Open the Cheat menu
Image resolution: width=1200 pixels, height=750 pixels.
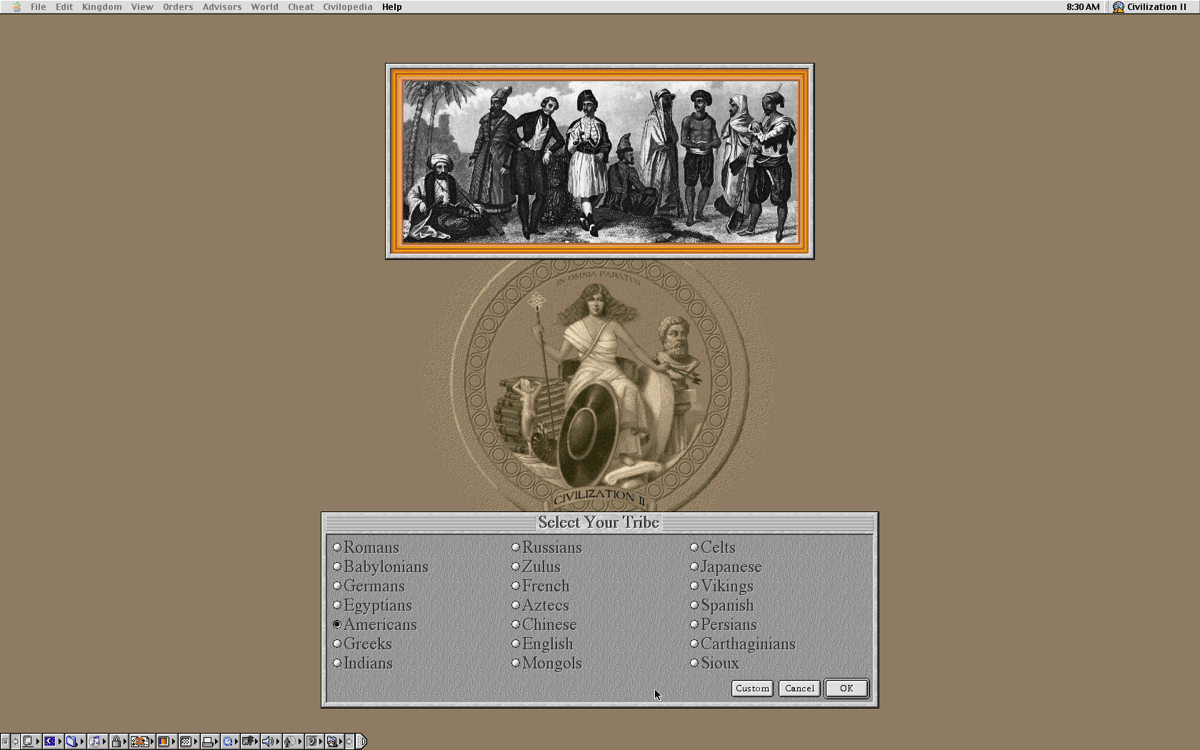(301, 7)
